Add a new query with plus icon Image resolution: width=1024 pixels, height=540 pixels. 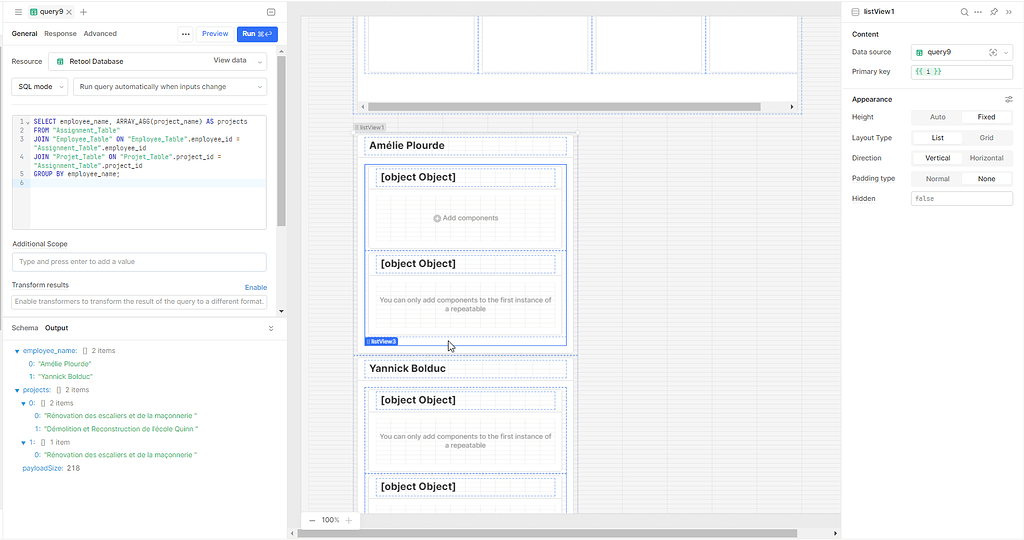83,12
